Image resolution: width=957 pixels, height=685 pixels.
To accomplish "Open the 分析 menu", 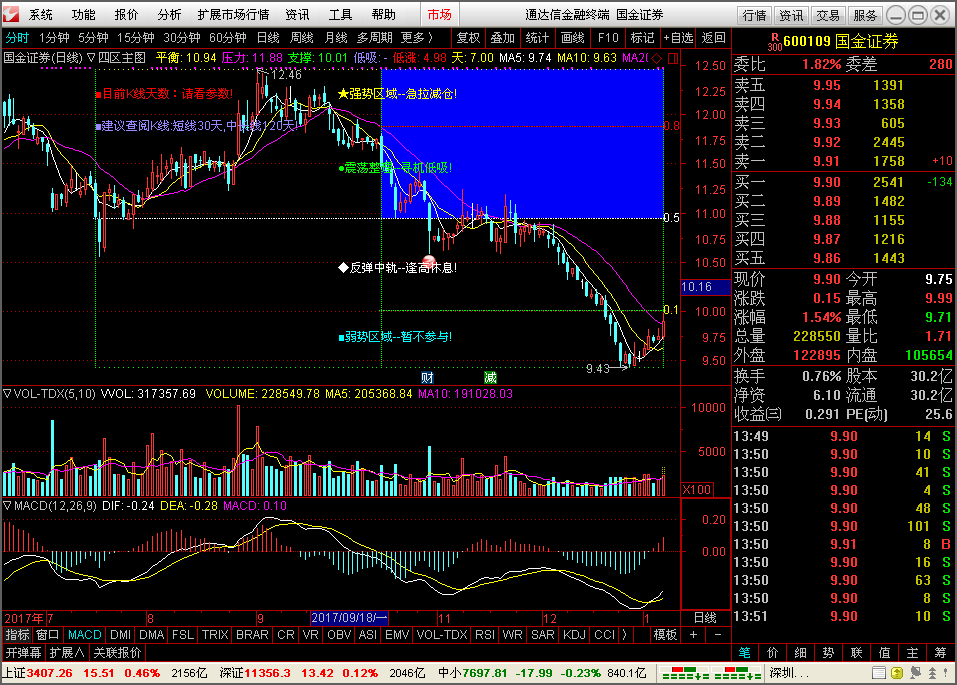I will (x=170, y=15).
